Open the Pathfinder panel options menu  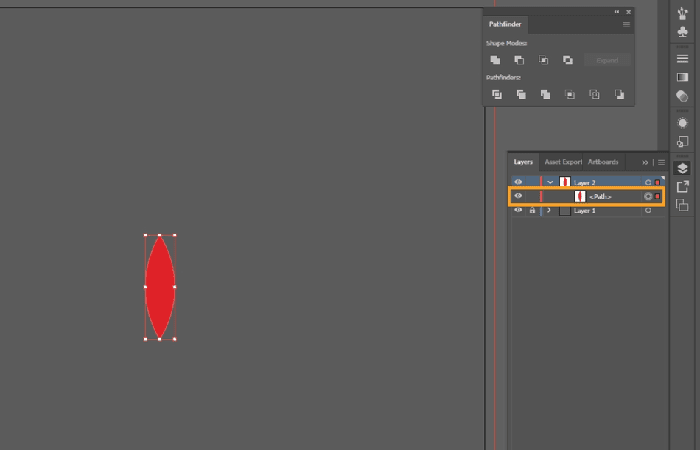(626, 25)
